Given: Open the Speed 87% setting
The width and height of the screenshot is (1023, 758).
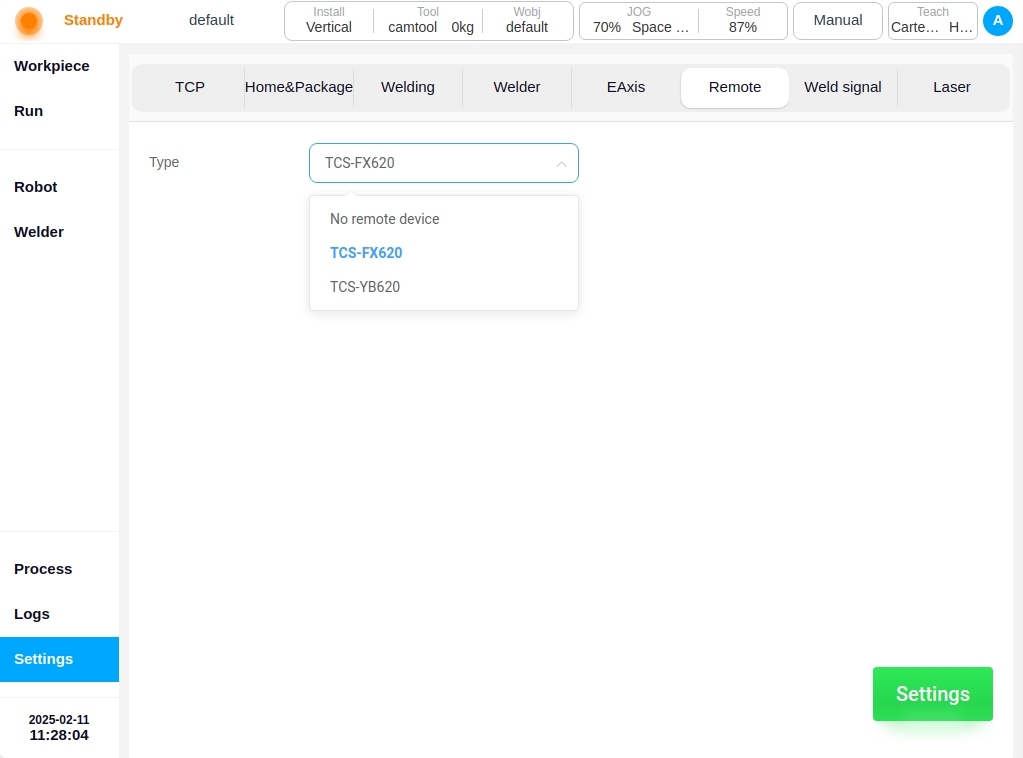Looking at the screenshot, I should [x=742, y=21].
